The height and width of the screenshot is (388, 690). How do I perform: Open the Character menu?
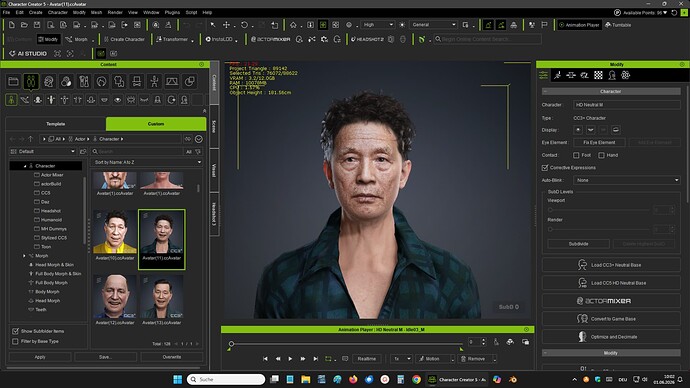[58, 12]
